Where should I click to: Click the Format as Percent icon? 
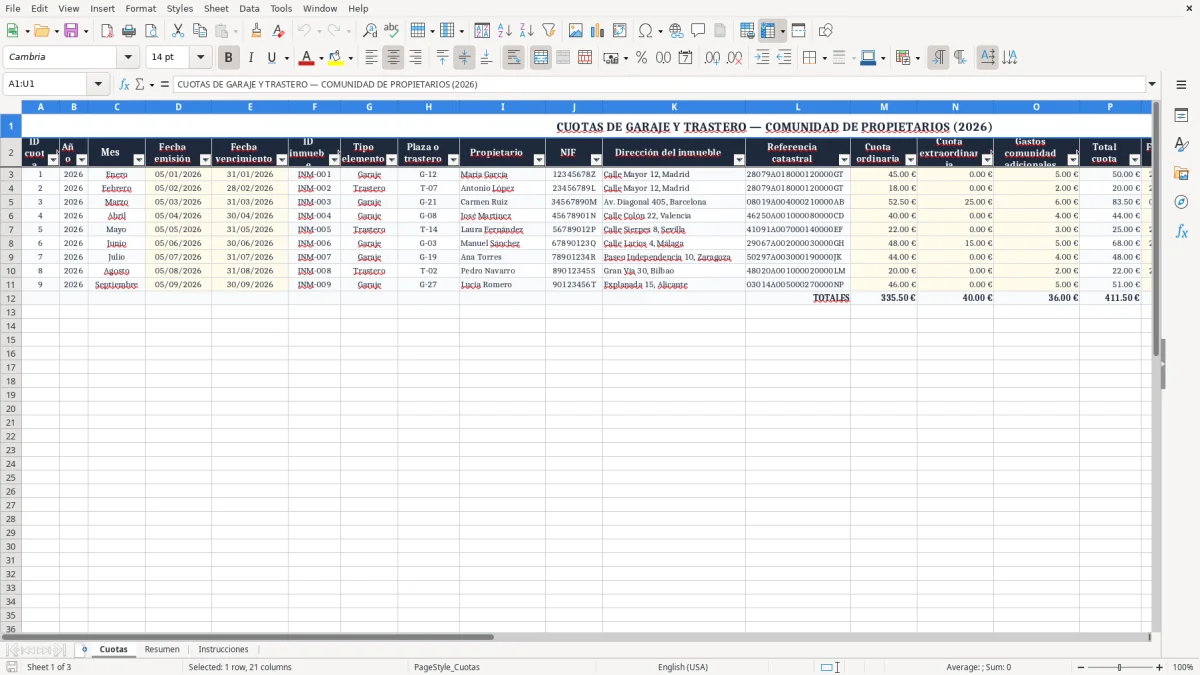pos(641,58)
